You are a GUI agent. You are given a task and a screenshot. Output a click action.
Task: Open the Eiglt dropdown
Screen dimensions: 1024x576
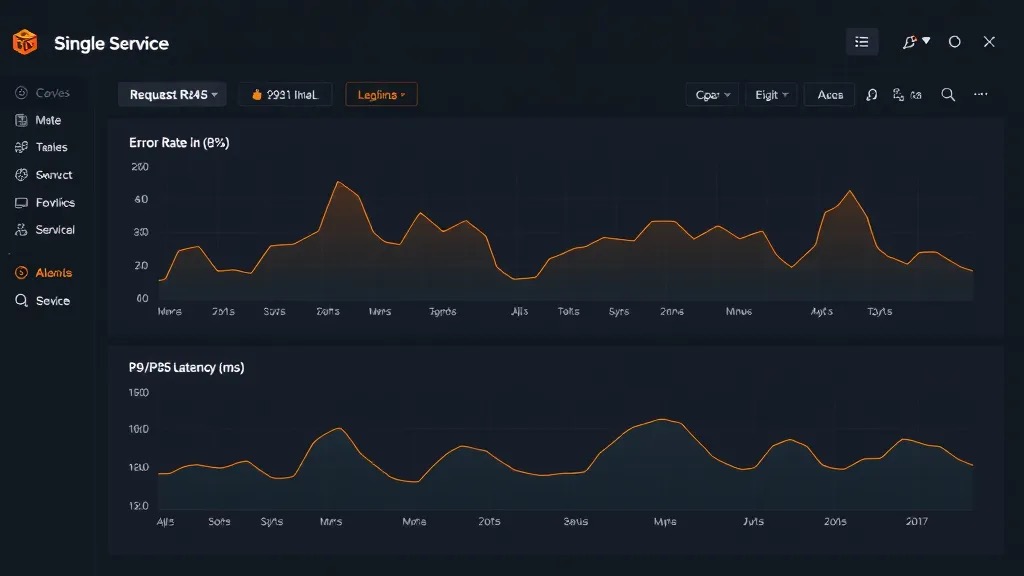(771, 95)
